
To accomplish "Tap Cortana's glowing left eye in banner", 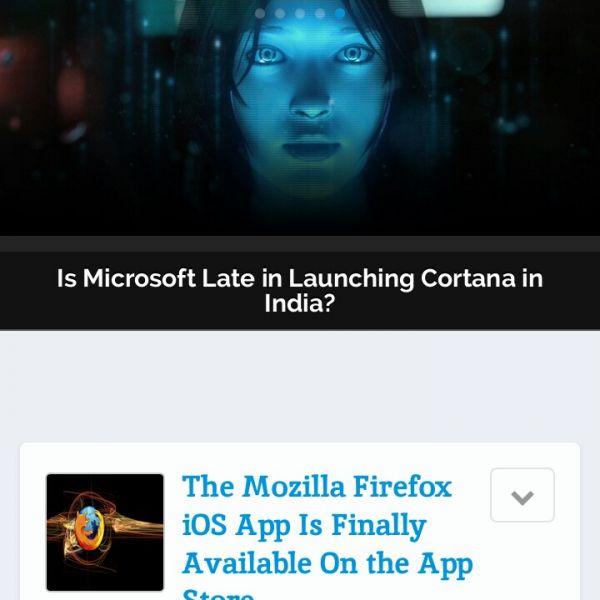I will (269, 55).
